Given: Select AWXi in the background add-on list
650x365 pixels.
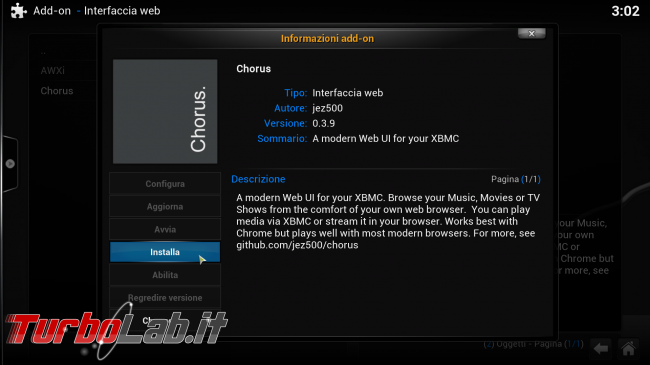Looking at the screenshot, I should (53, 71).
